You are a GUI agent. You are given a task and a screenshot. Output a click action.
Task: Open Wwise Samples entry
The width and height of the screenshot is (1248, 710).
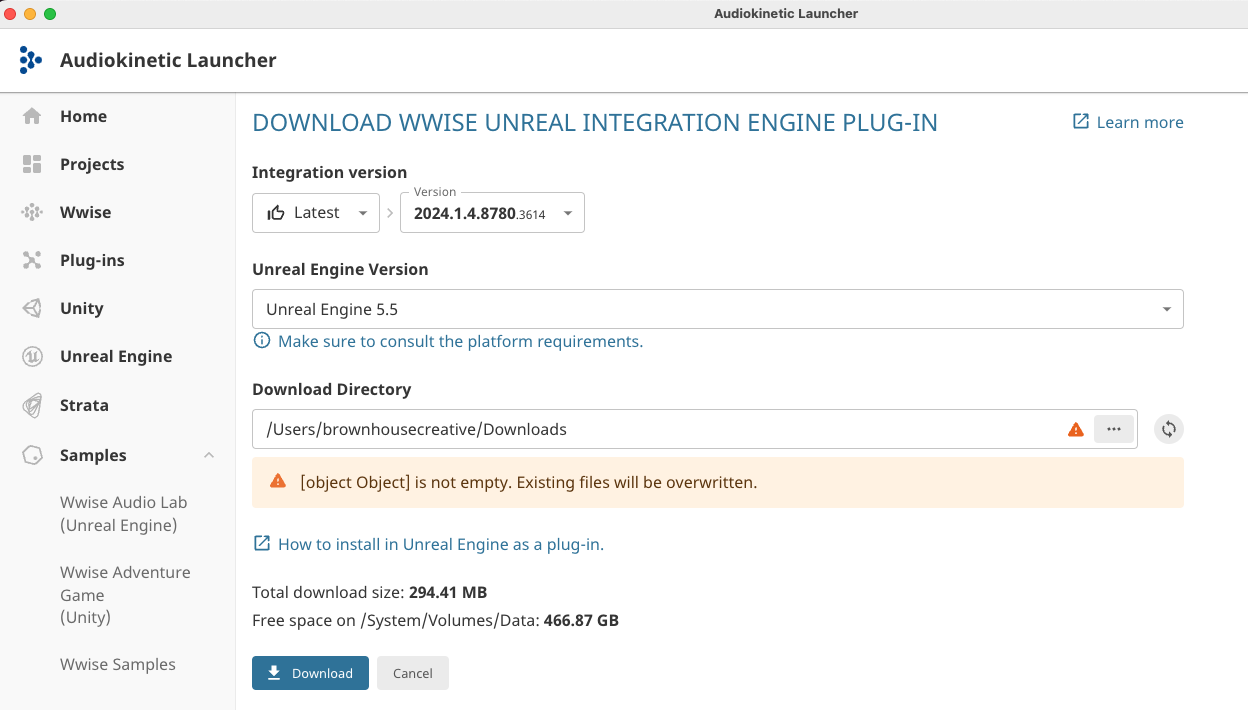click(118, 664)
